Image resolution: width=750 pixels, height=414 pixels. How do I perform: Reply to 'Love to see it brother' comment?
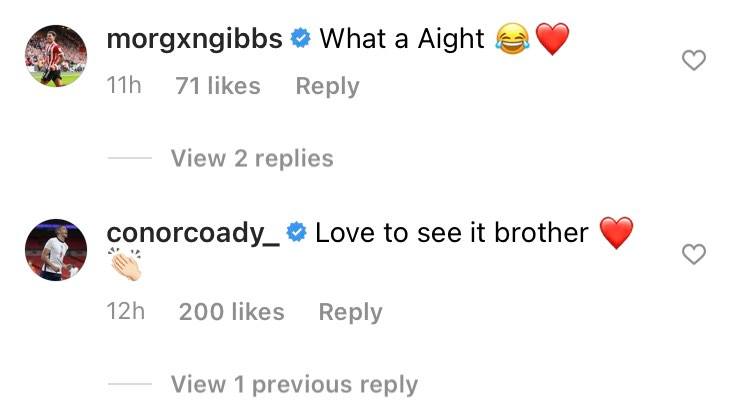click(351, 313)
